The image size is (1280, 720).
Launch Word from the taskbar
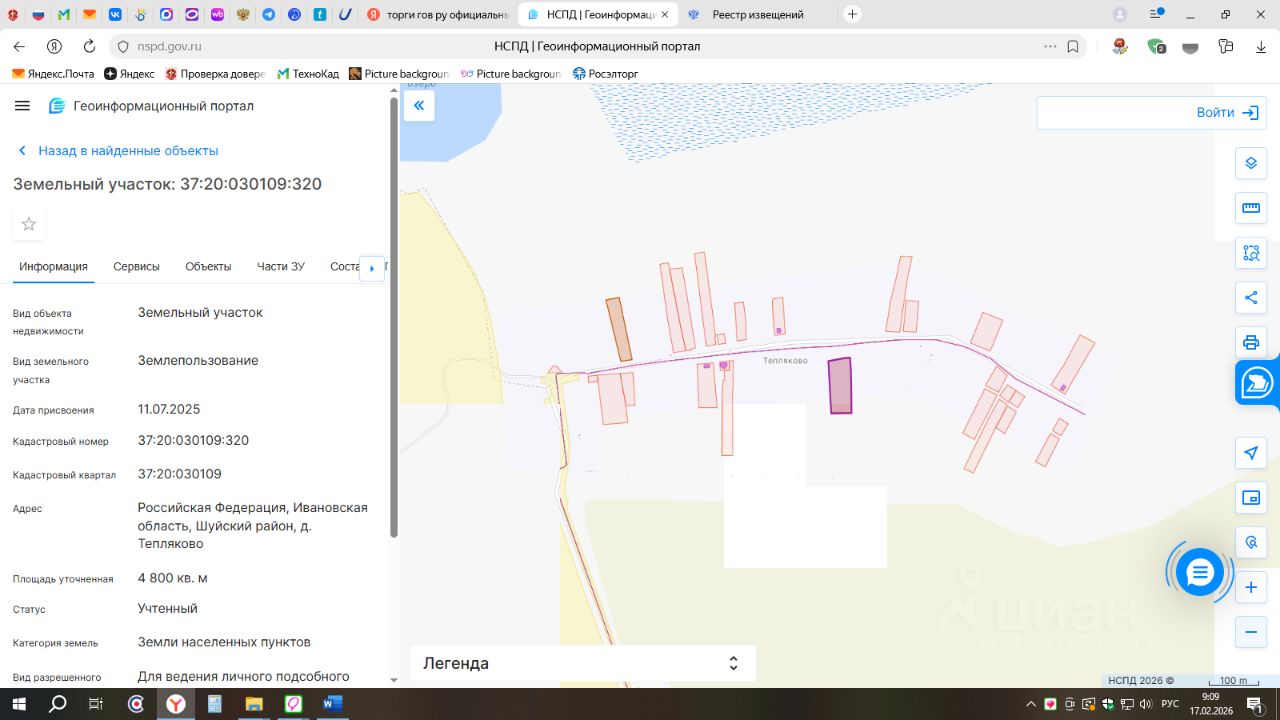tap(332, 704)
